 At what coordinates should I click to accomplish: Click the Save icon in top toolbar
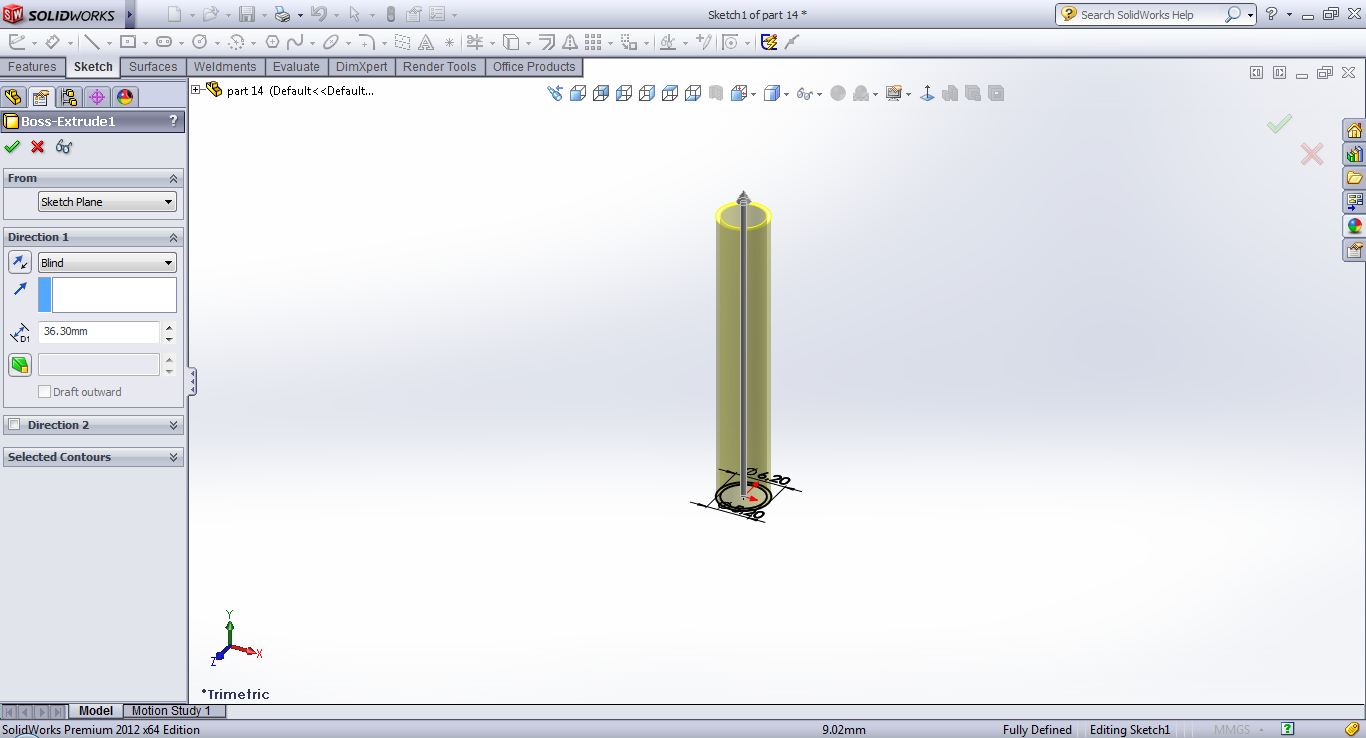click(246, 15)
